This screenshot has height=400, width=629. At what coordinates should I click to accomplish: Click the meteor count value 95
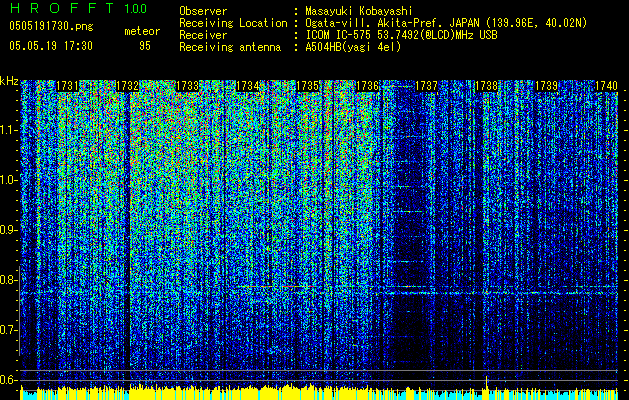(145, 46)
